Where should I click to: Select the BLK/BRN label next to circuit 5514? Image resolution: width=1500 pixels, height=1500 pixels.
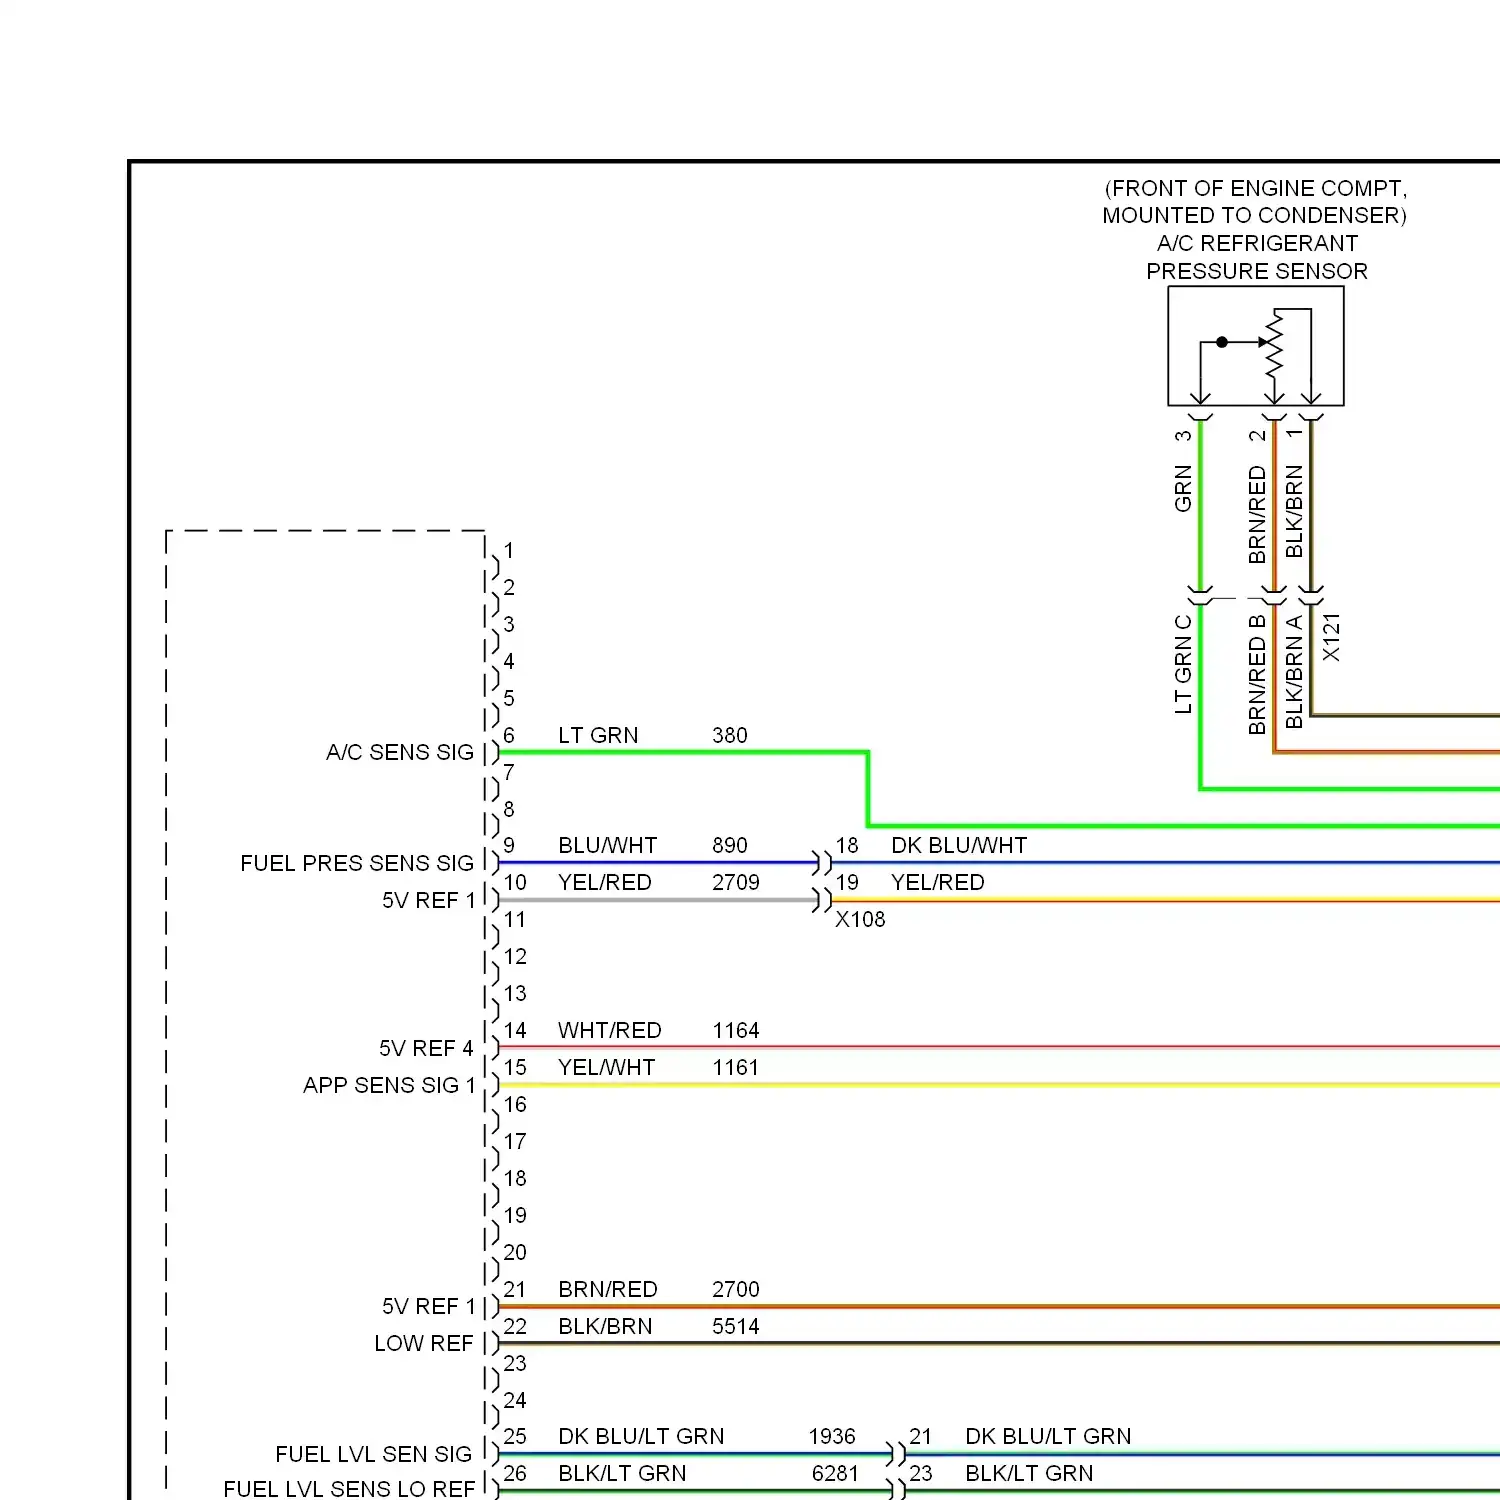[x=605, y=1326]
